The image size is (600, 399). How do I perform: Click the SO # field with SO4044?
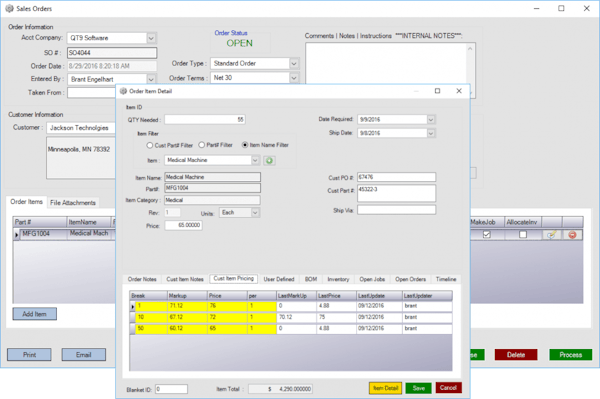(112, 53)
